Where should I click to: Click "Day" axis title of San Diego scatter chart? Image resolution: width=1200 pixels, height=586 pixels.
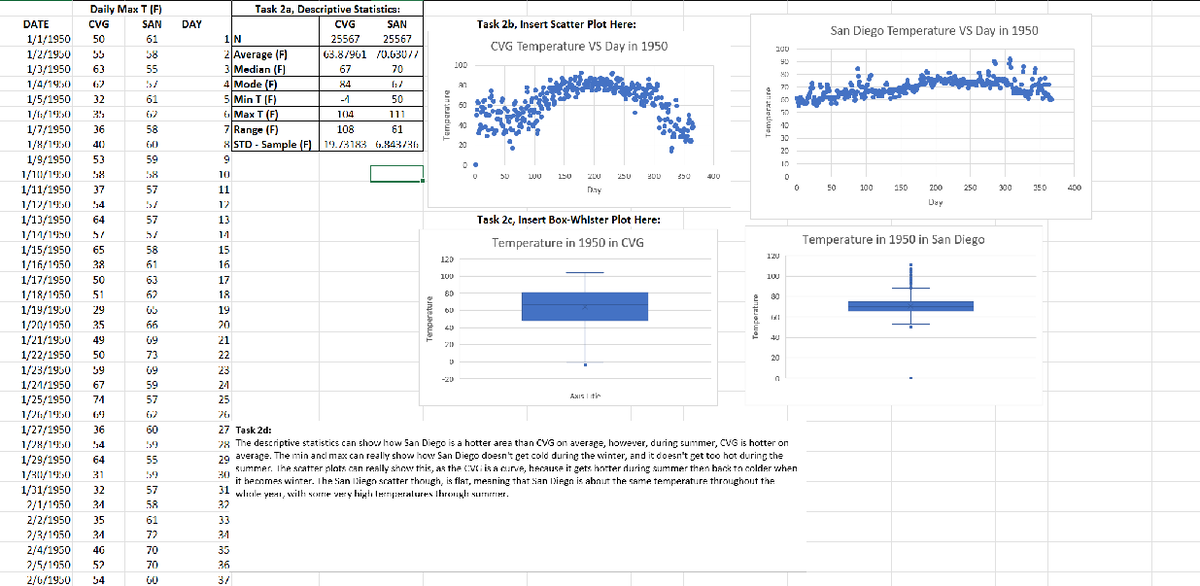pyautogui.click(x=935, y=200)
